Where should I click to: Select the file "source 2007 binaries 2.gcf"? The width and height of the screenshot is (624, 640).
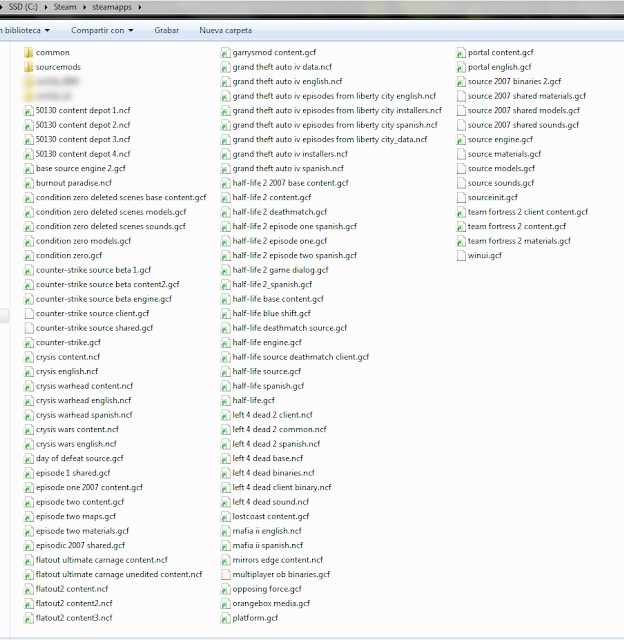click(514, 82)
